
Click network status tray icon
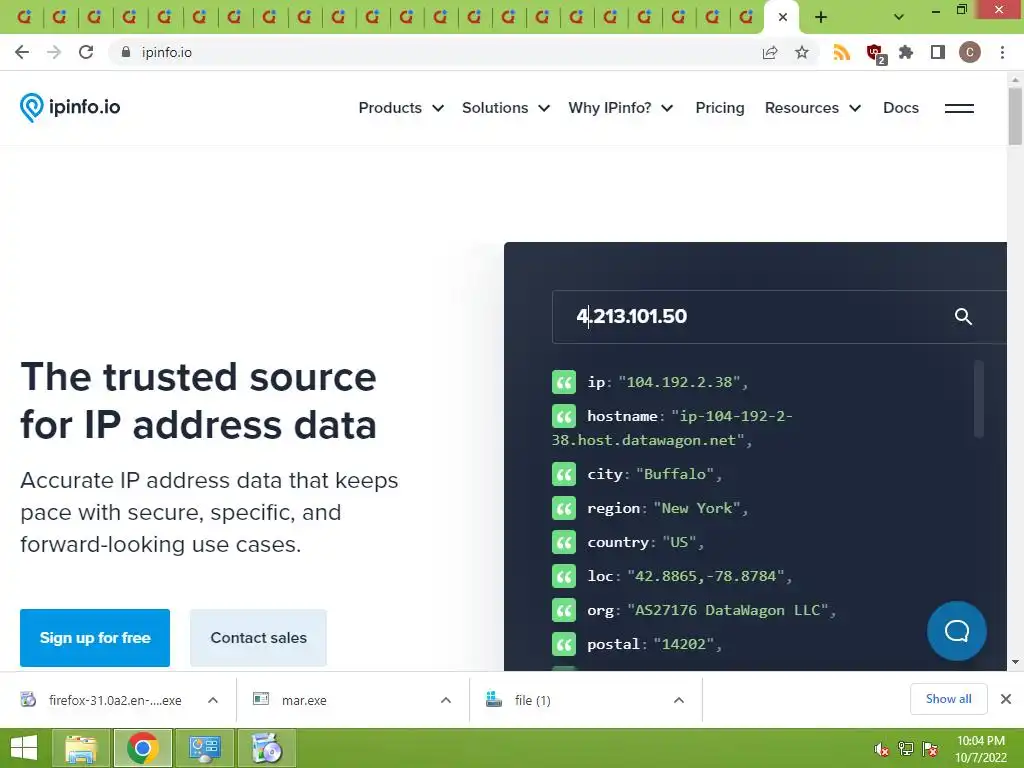coord(906,749)
